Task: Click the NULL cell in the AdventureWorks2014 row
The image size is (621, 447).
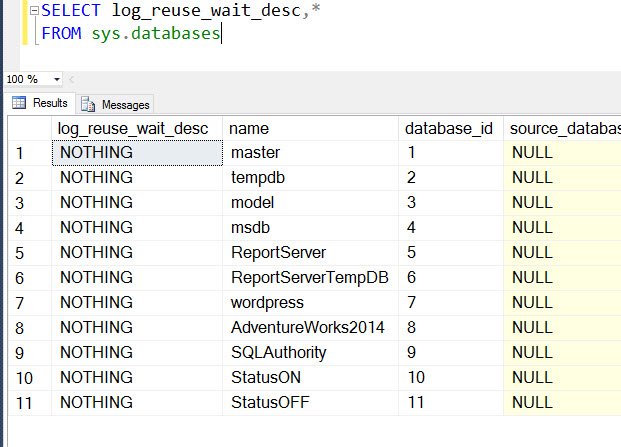Action: click(562, 327)
